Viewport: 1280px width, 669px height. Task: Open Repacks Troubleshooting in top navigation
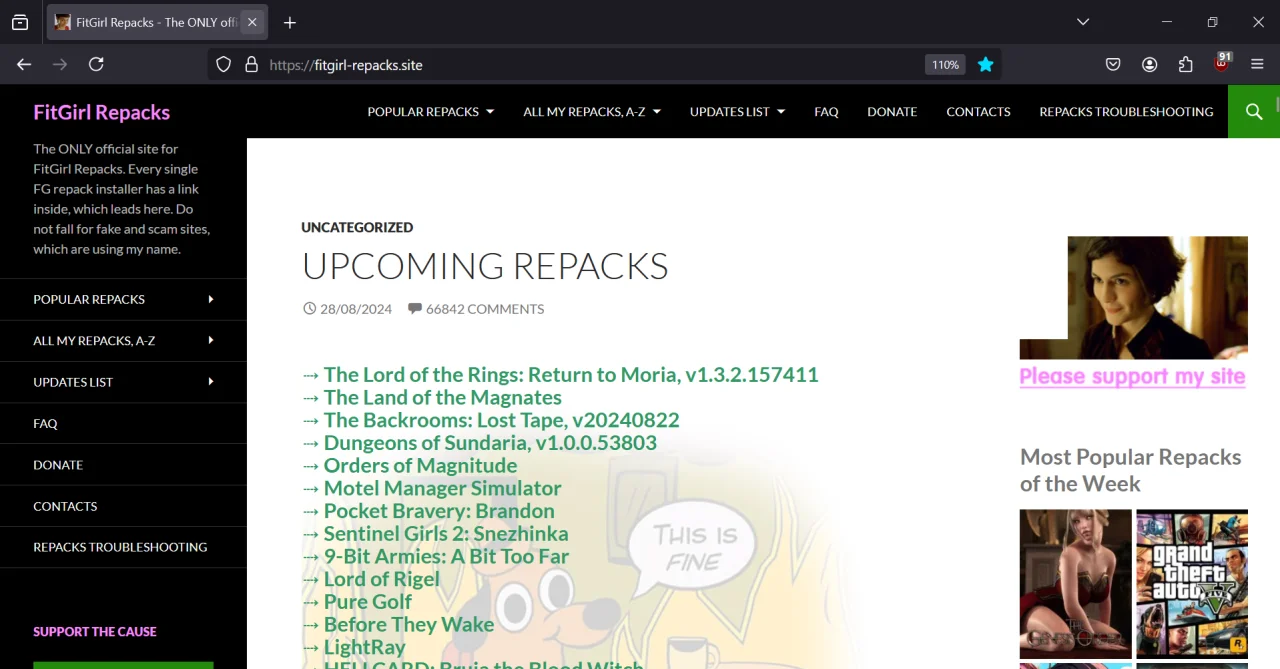click(1126, 111)
